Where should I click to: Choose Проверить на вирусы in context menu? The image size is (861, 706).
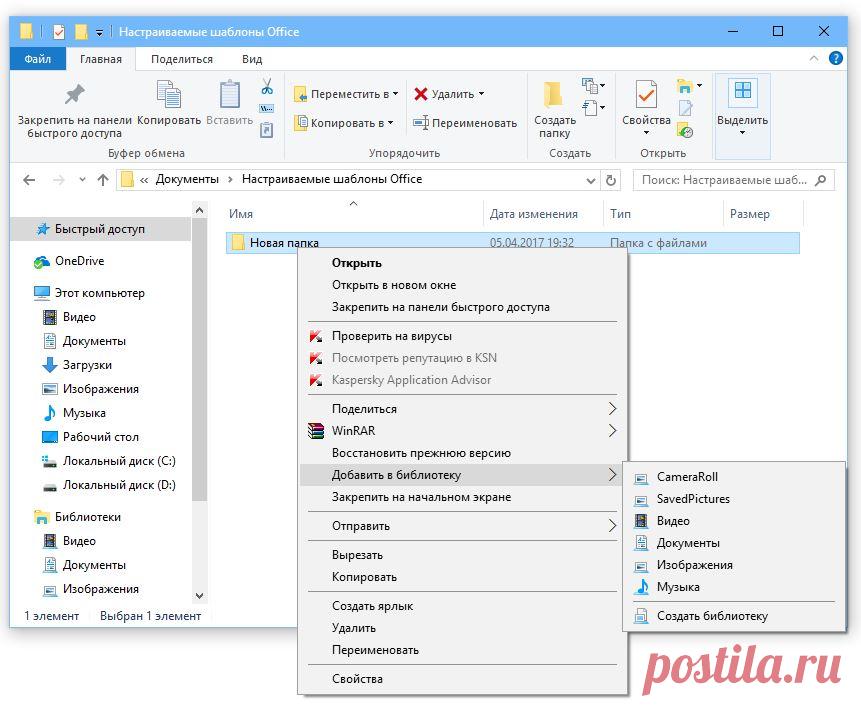click(x=463, y=336)
